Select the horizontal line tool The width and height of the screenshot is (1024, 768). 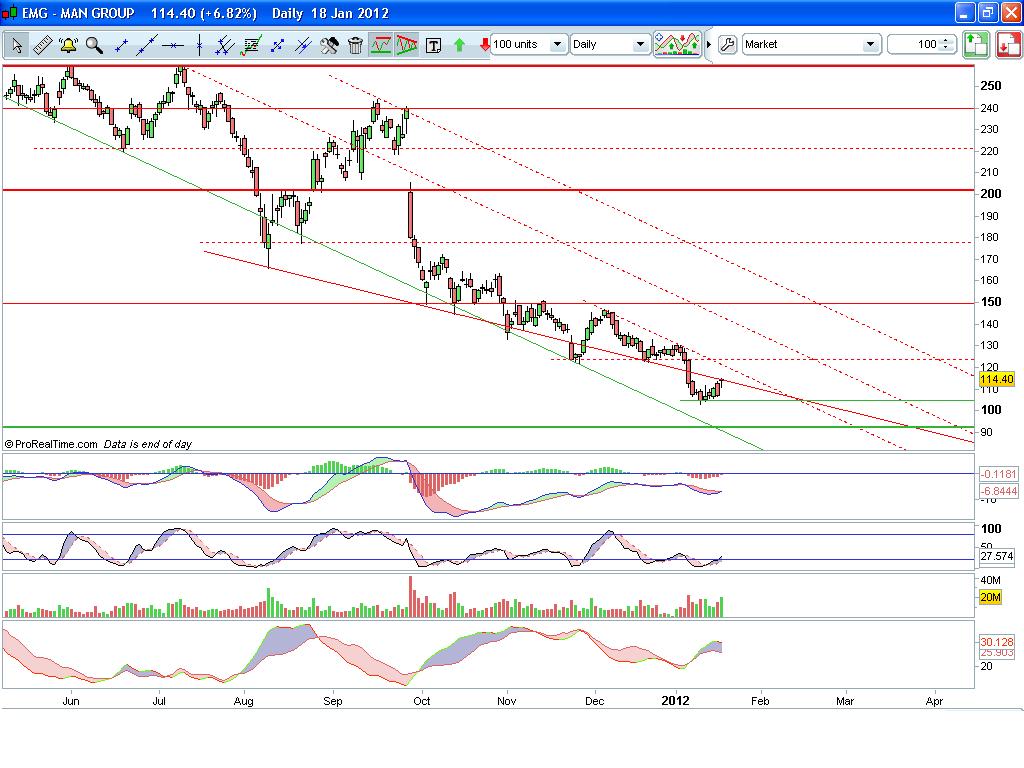click(173, 45)
